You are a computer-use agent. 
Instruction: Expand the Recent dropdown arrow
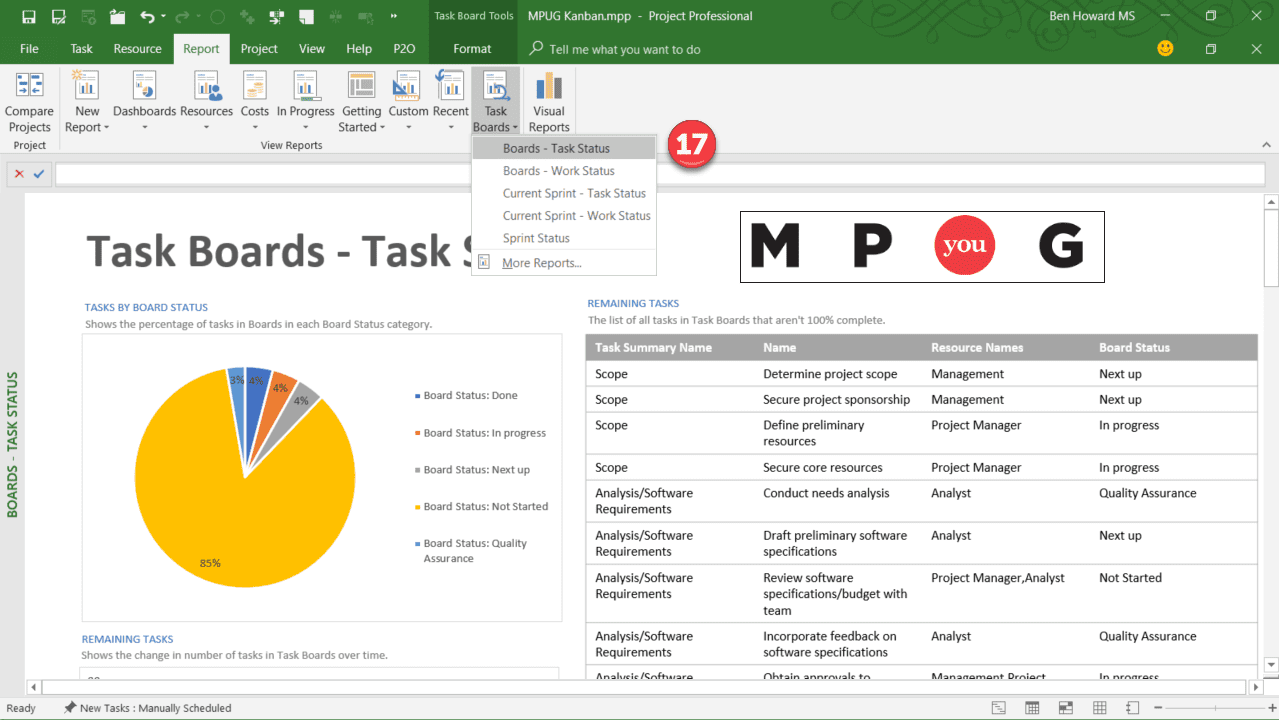pyautogui.click(x=451, y=128)
